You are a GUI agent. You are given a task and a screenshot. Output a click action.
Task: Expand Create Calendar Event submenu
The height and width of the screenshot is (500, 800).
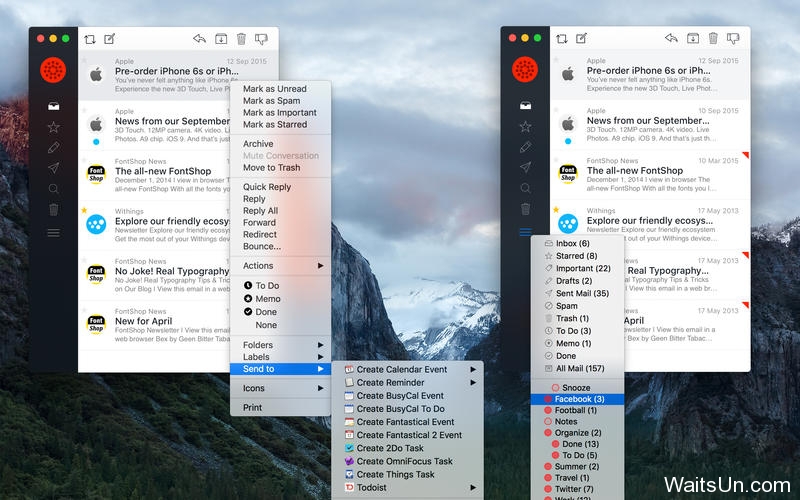coord(407,369)
